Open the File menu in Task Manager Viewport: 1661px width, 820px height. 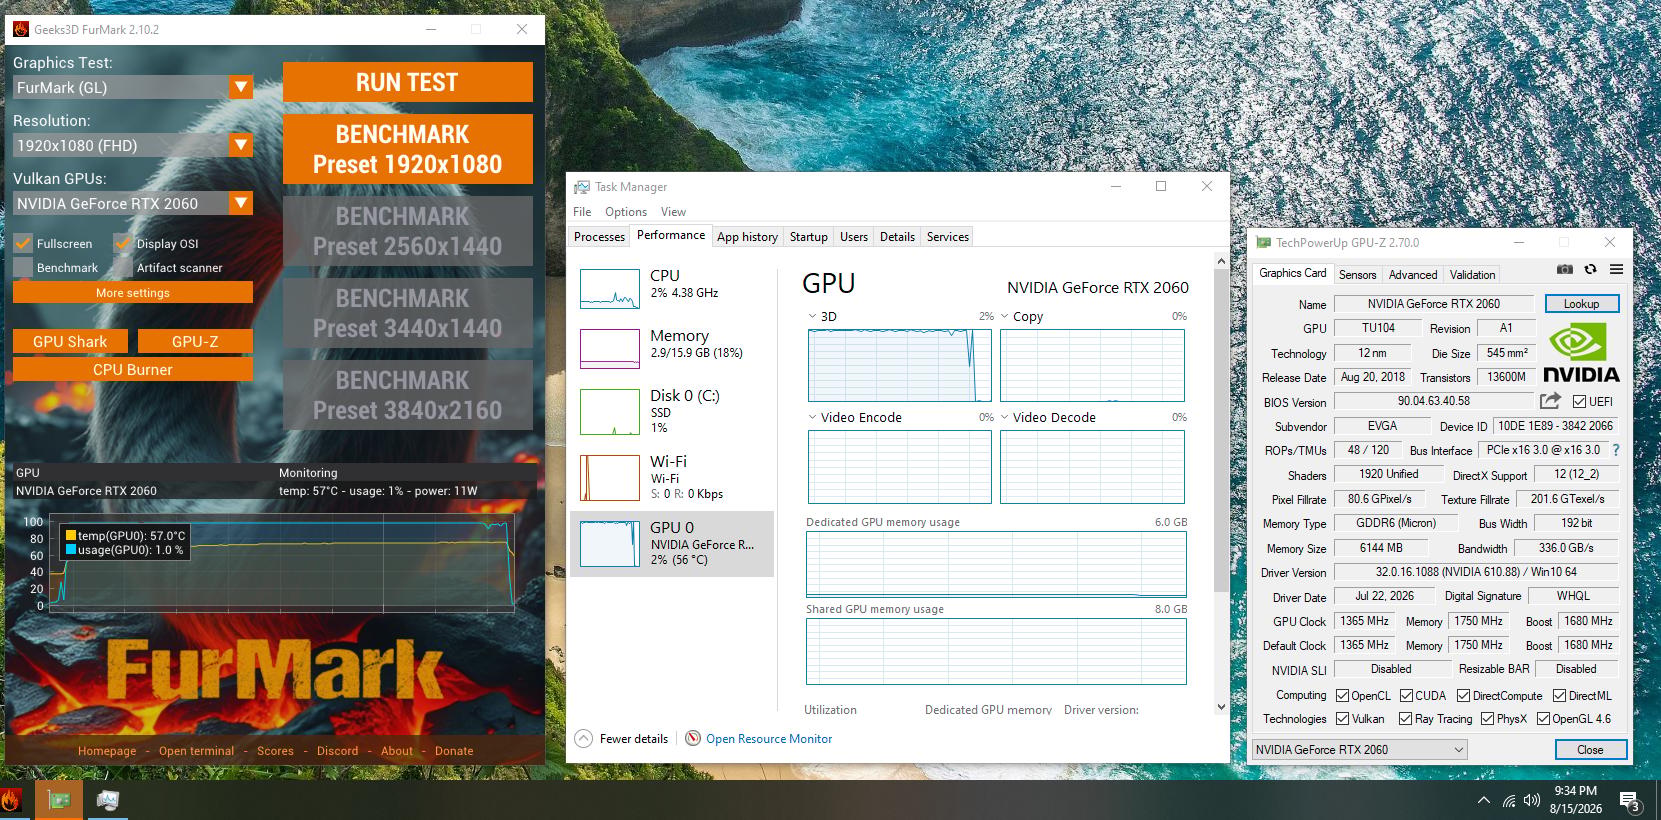(582, 212)
